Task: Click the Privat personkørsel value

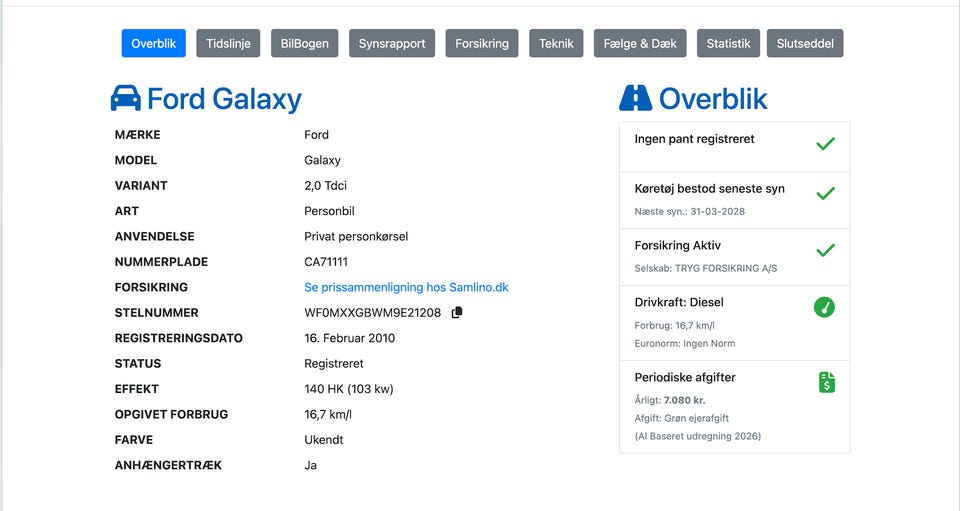Action: pyautogui.click(x=356, y=236)
